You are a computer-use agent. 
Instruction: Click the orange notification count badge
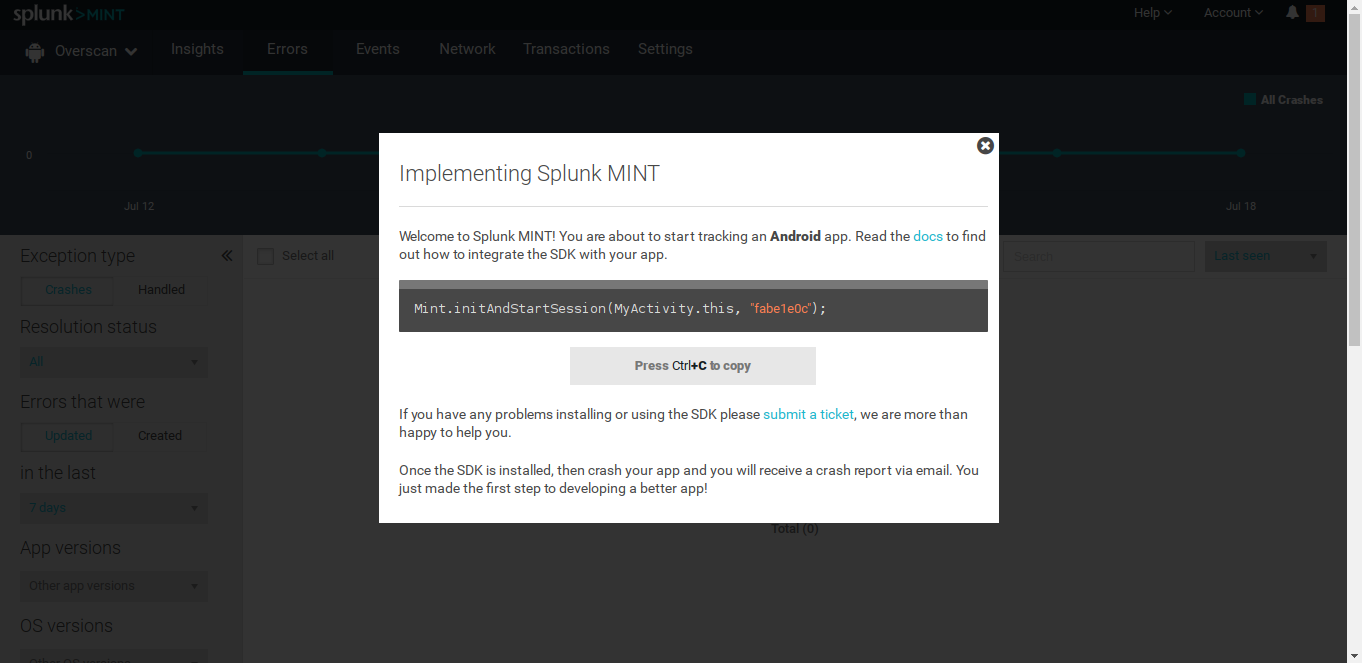[x=1315, y=13]
